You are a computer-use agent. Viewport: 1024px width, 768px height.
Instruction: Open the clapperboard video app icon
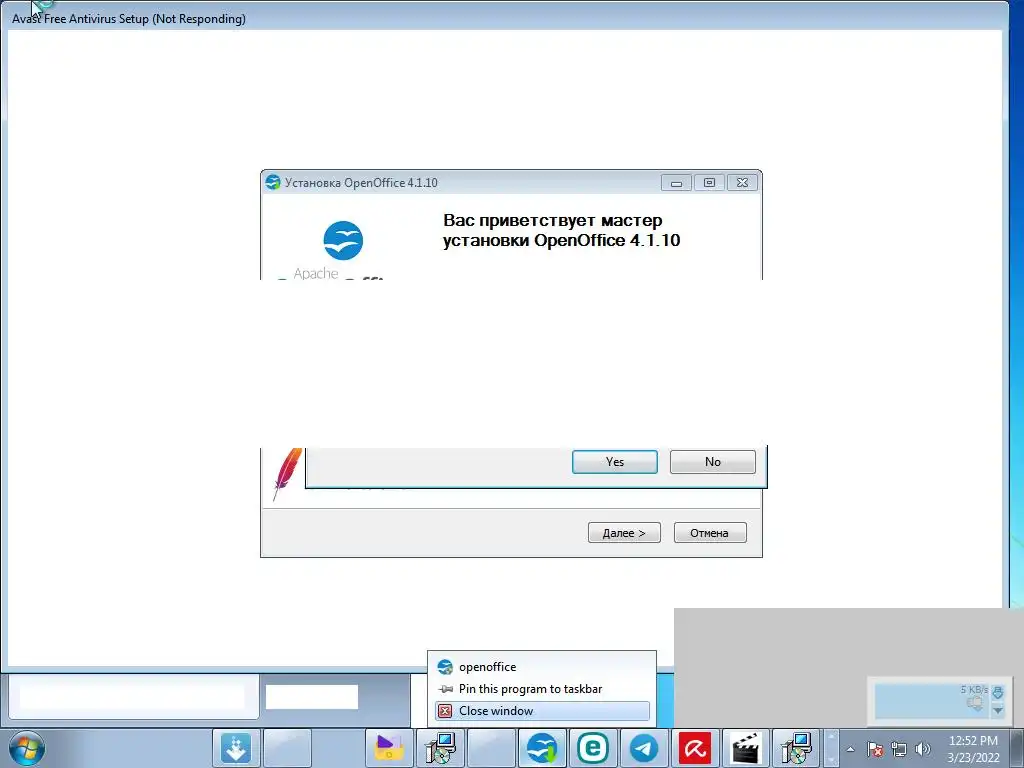click(746, 748)
